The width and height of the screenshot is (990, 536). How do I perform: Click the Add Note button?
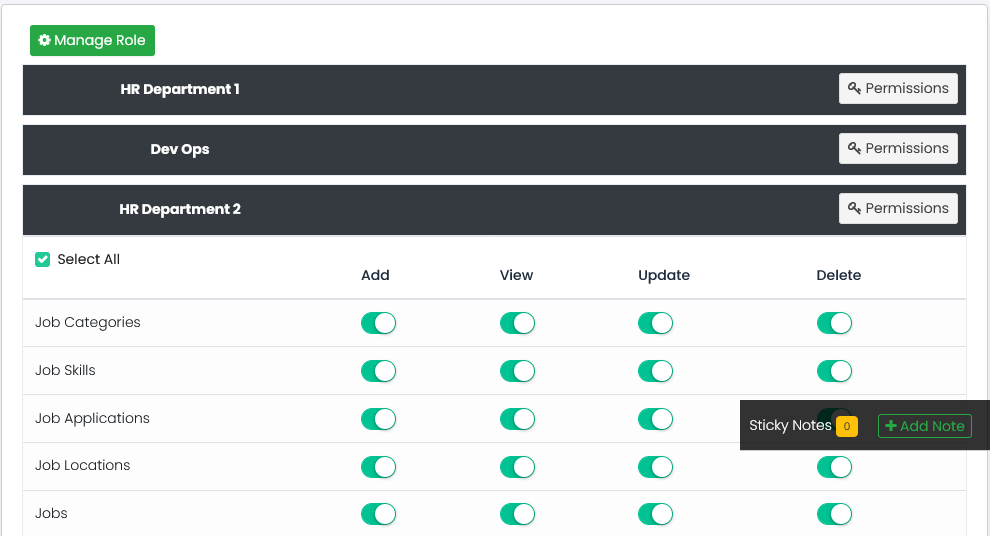(x=924, y=426)
